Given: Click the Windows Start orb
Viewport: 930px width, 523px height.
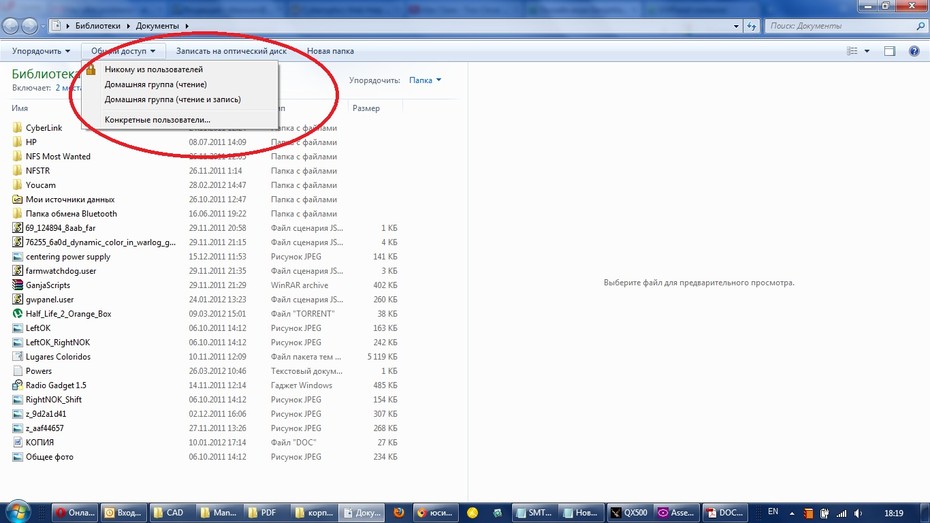Looking at the screenshot, I should pos(17,511).
